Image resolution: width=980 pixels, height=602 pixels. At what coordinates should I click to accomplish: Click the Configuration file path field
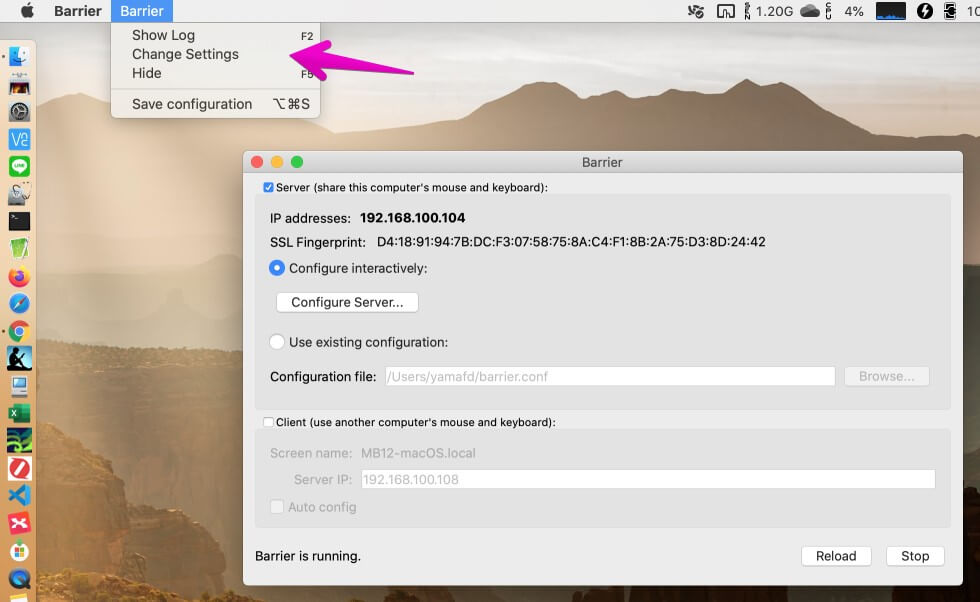click(610, 376)
